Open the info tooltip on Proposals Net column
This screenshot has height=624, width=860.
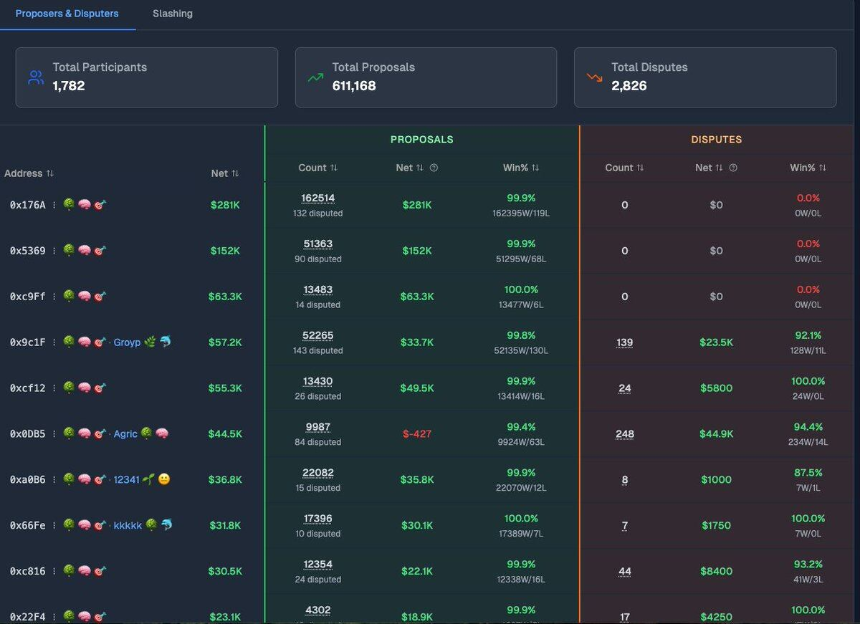(x=435, y=168)
